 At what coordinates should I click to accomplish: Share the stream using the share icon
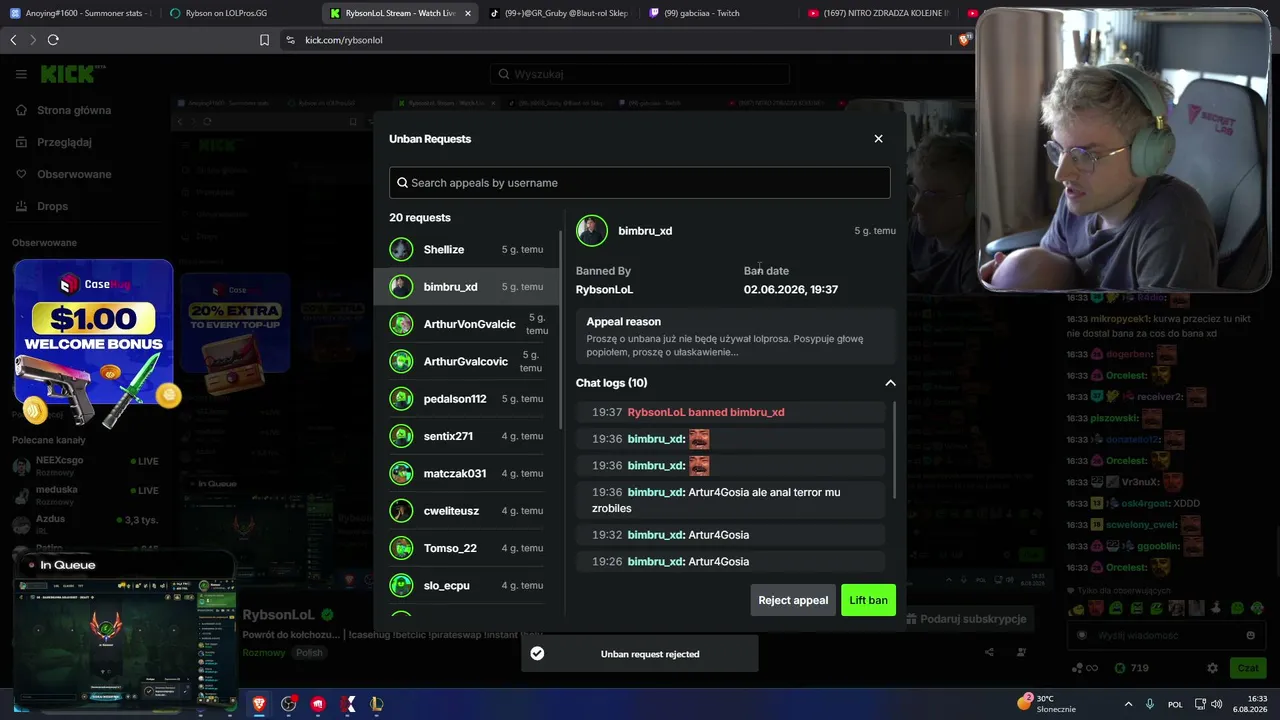pyautogui.click(x=989, y=652)
